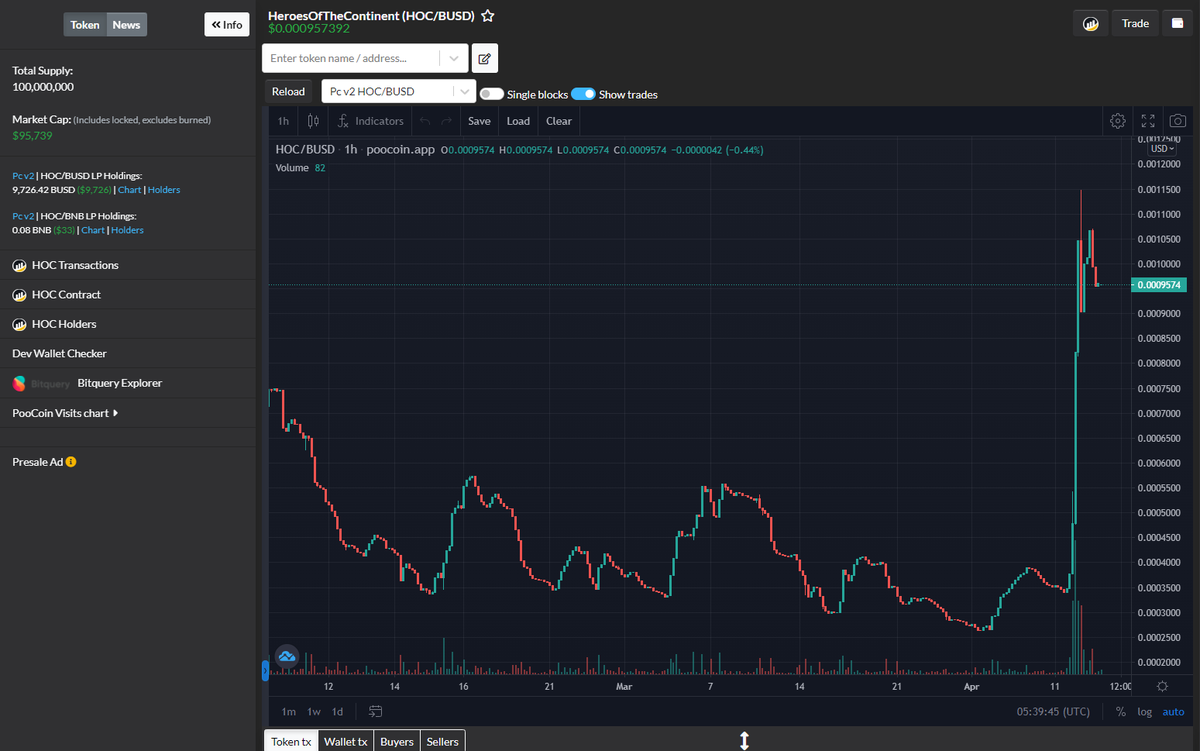This screenshot has width=1200, height=751.
Task: Open Chart link for HOC/BNB LP
Action: coord(93,230)
